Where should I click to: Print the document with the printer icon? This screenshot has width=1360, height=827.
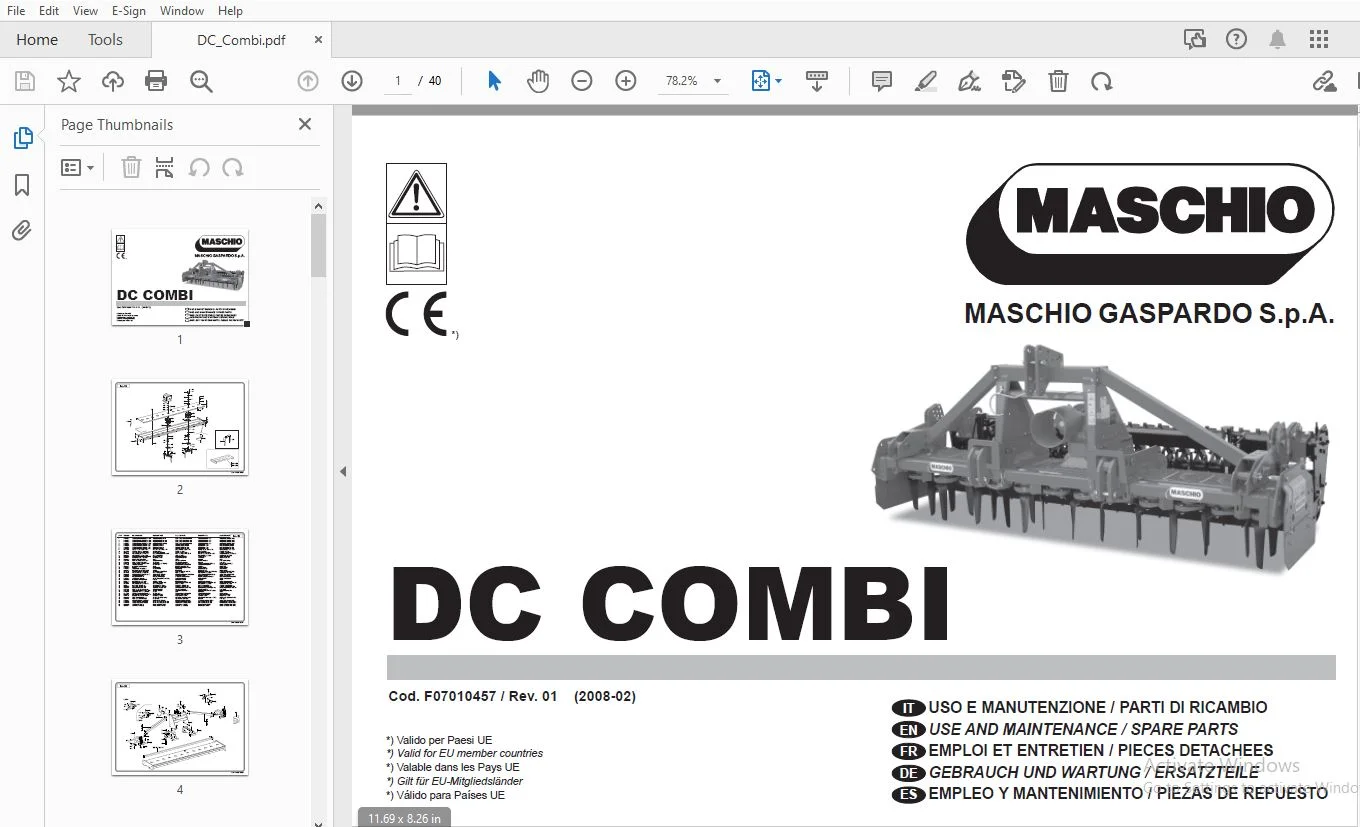click(x=156, y=81)
